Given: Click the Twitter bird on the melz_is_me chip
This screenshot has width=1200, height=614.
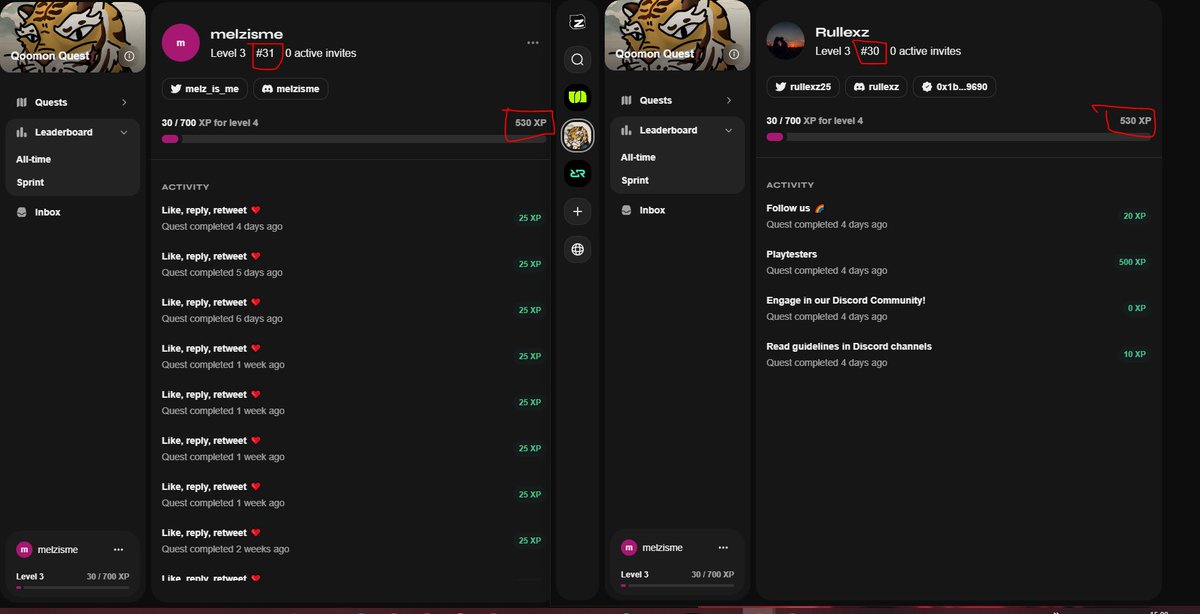Looking at the screenshot, I should coord(175,89).
